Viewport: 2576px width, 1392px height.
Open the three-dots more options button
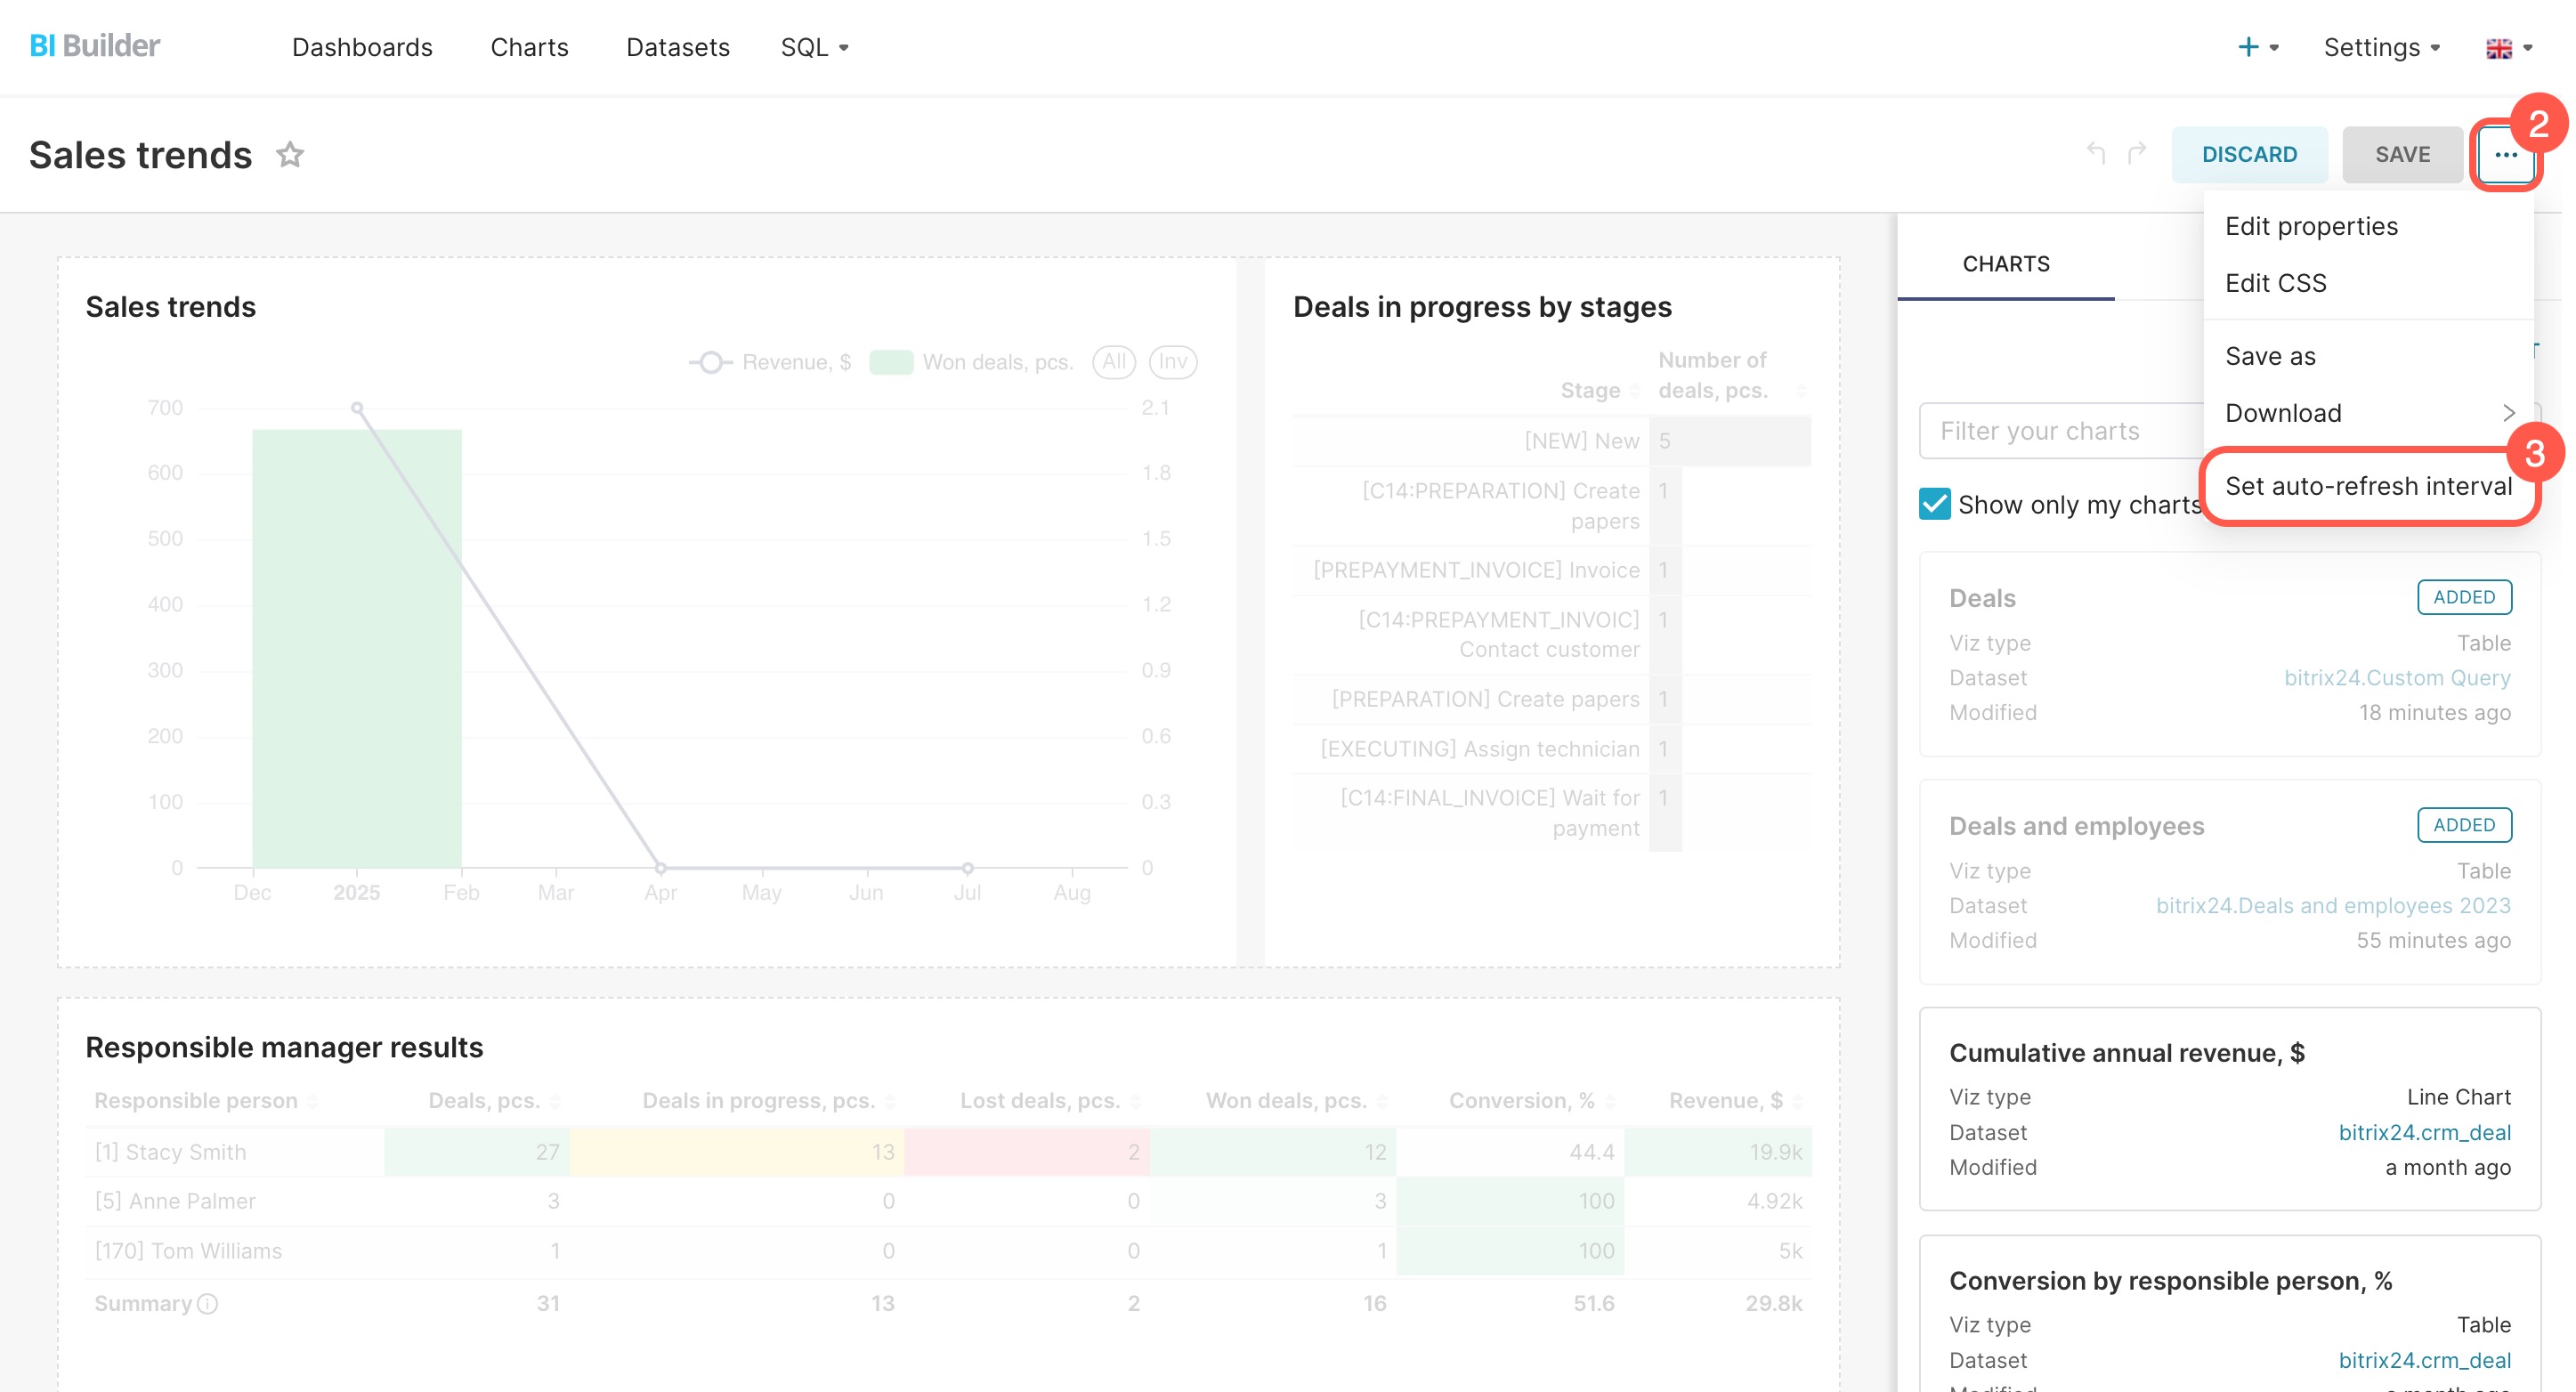coord(2505,154)
